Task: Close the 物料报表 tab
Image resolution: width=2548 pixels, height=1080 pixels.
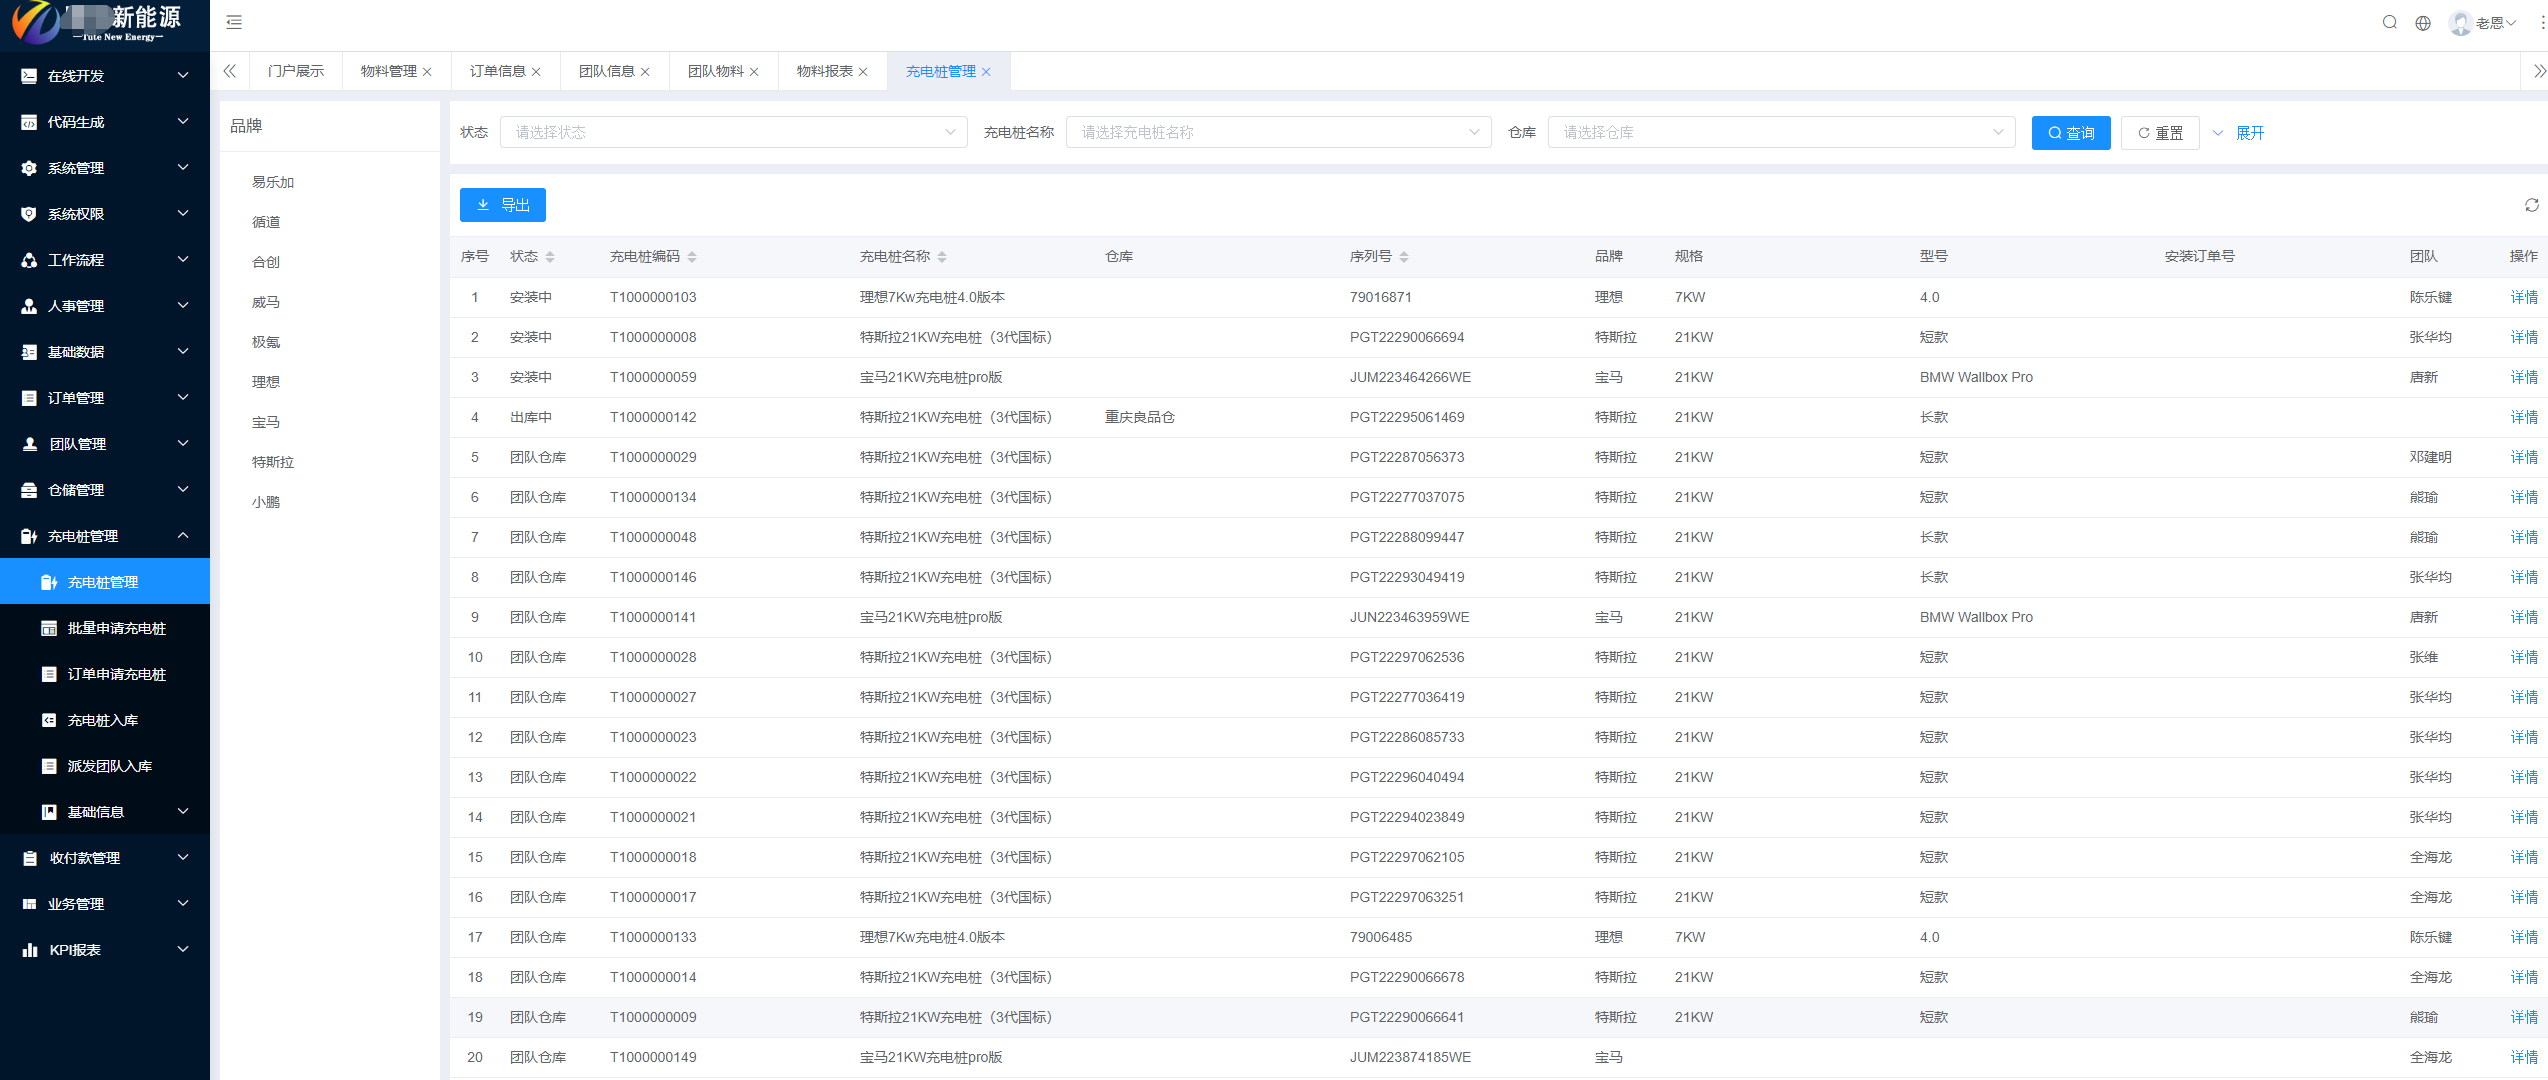Action: [863, 72]
